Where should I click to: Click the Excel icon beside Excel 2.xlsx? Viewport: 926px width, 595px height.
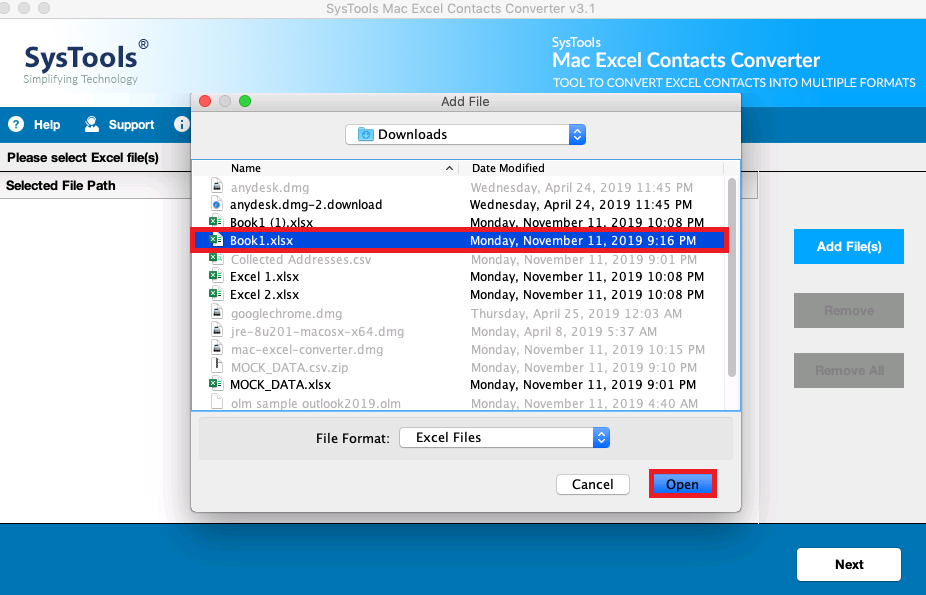point(215,294)
